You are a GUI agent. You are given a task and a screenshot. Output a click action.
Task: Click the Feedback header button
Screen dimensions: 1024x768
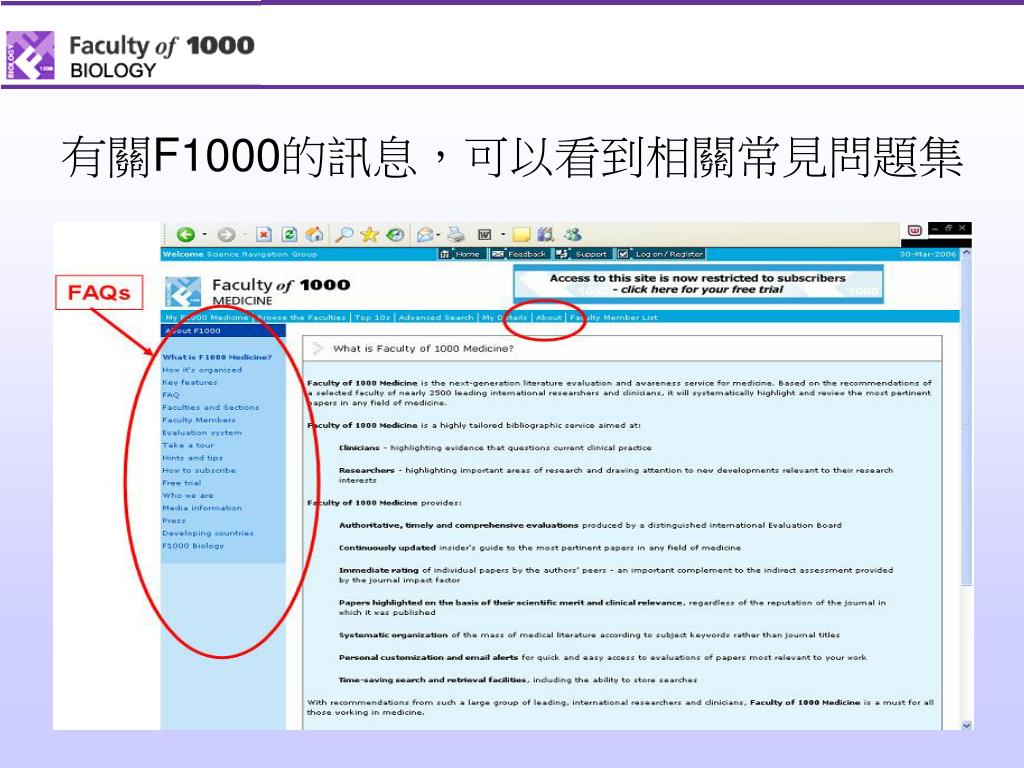click(x=519, y=254)
